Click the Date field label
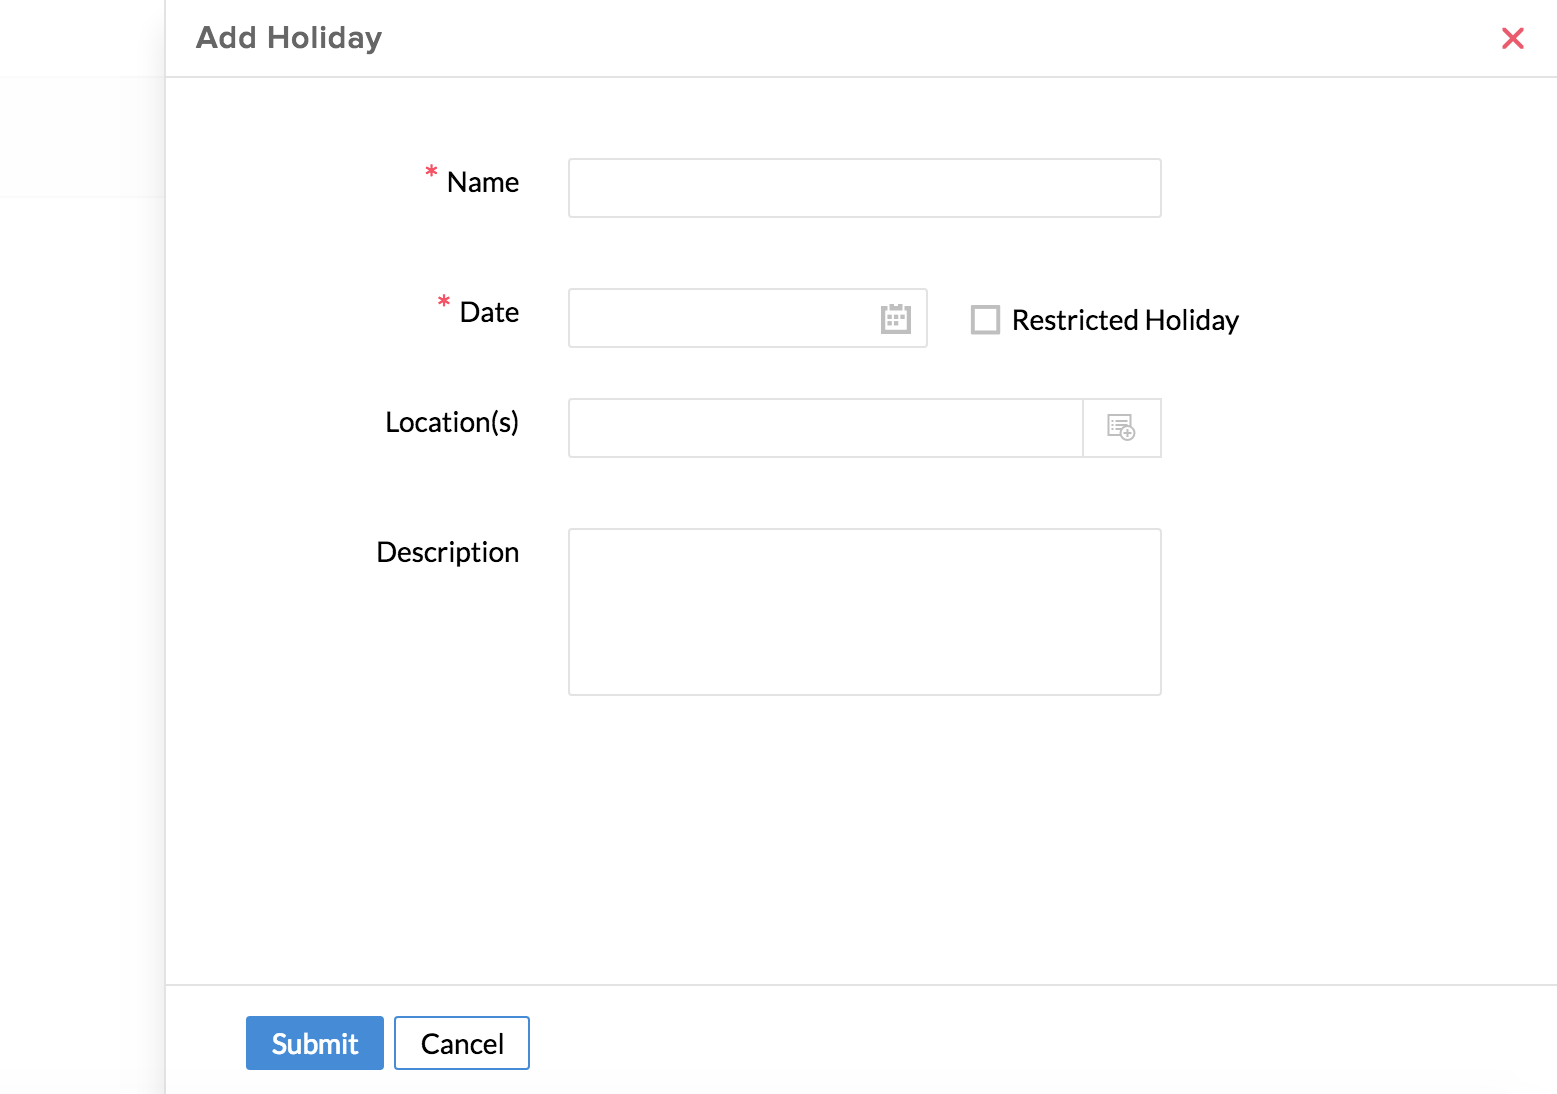Viewport: 1557px width, 1094px height. click(489, 312)
